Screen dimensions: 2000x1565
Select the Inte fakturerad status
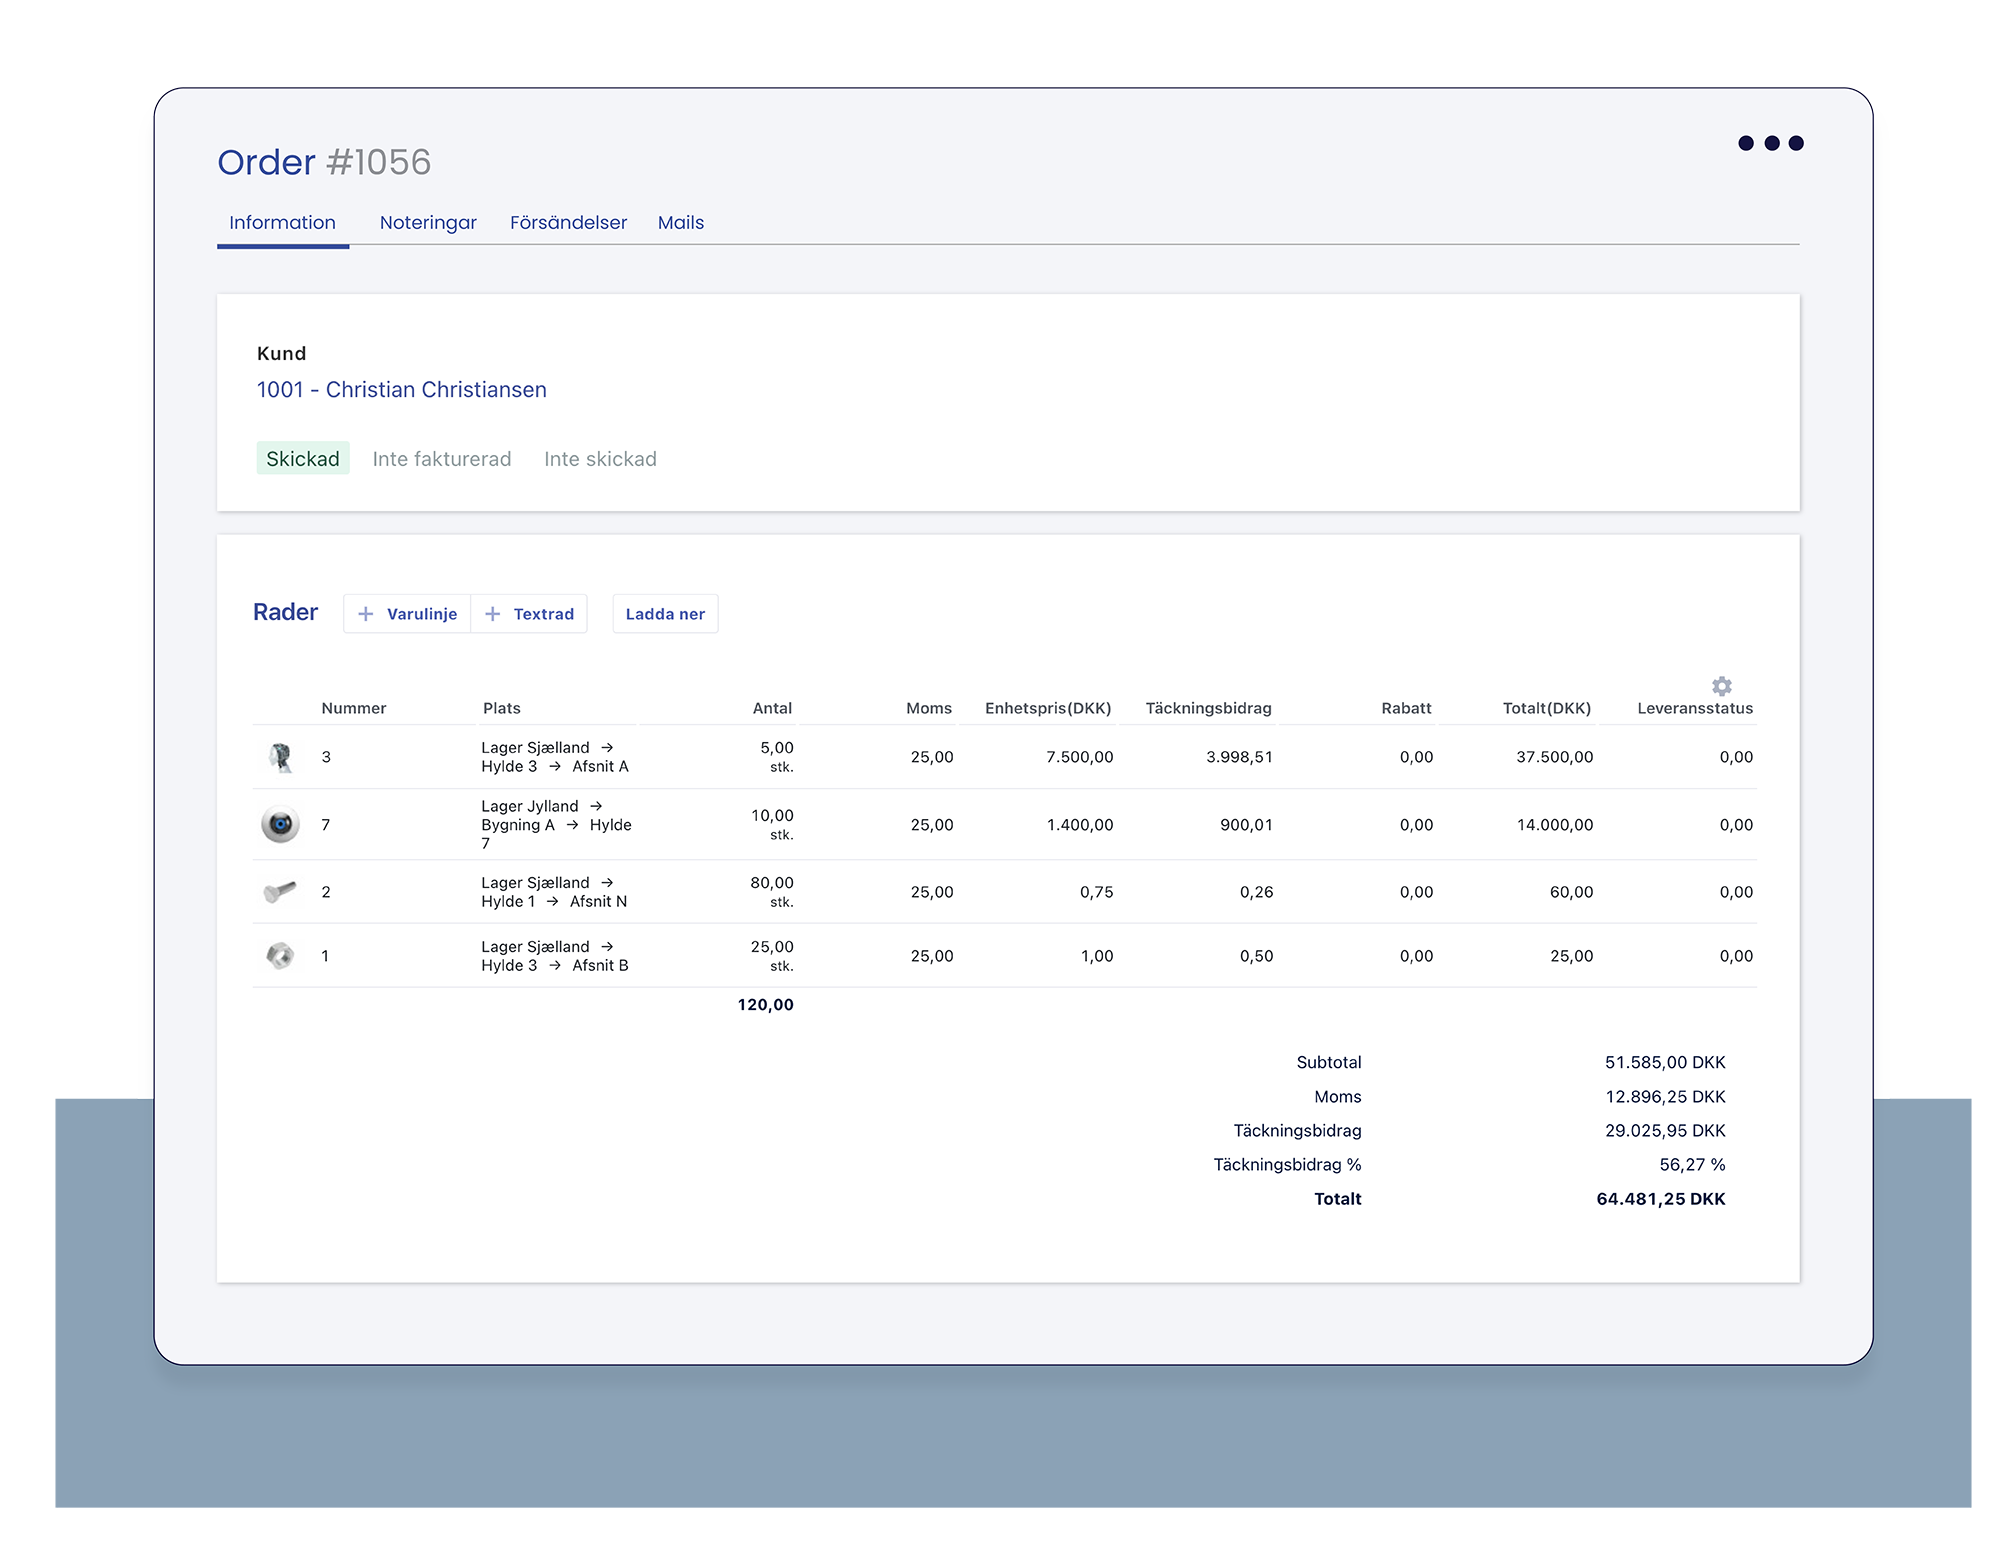click(441, 459)
